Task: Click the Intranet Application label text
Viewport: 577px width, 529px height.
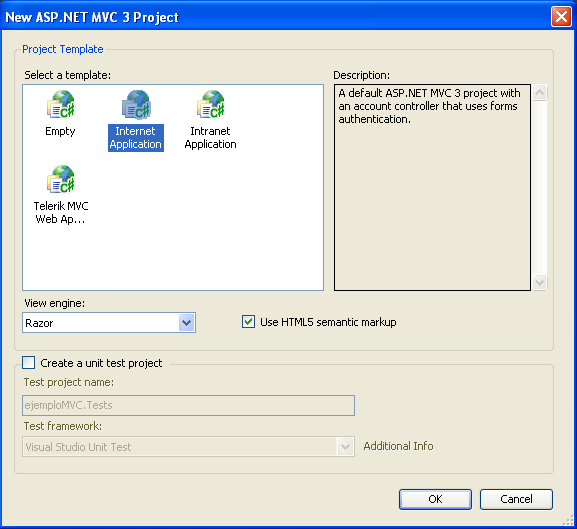Action: click(x=210, y=138)
